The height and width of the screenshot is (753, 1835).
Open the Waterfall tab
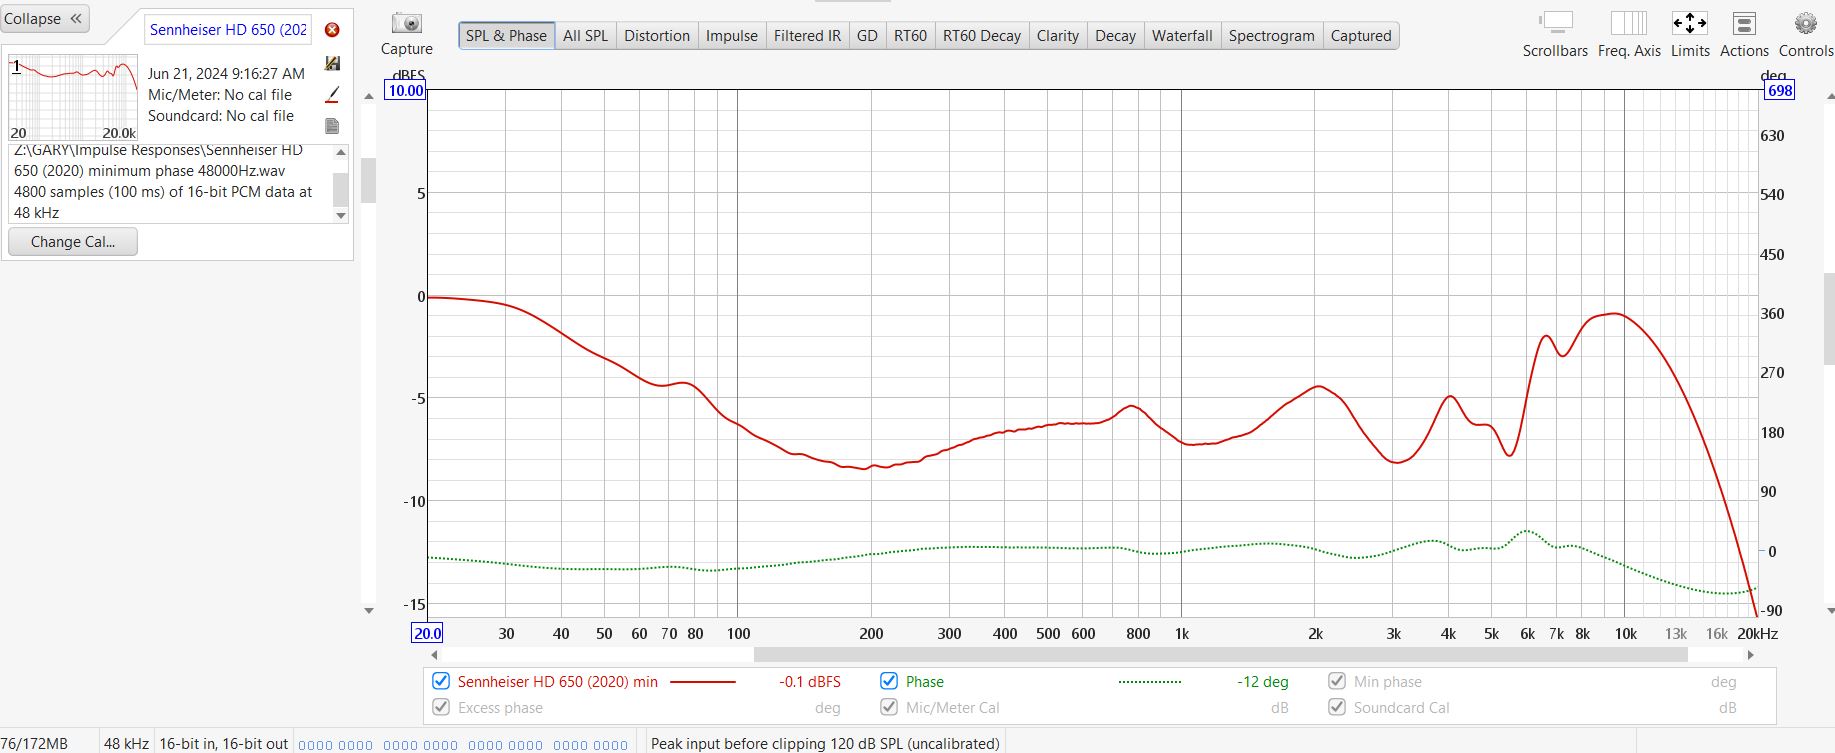tap(1182, 36)
